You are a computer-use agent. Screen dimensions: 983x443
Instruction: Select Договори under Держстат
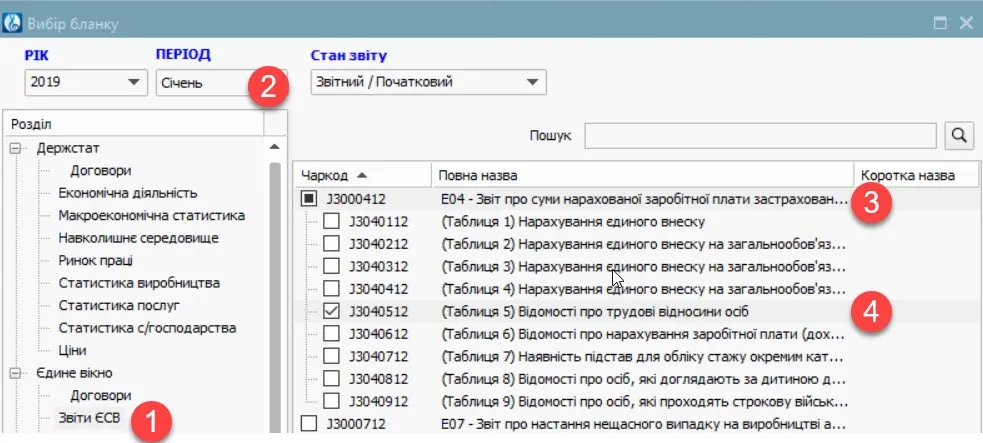[x=101, y=171]
